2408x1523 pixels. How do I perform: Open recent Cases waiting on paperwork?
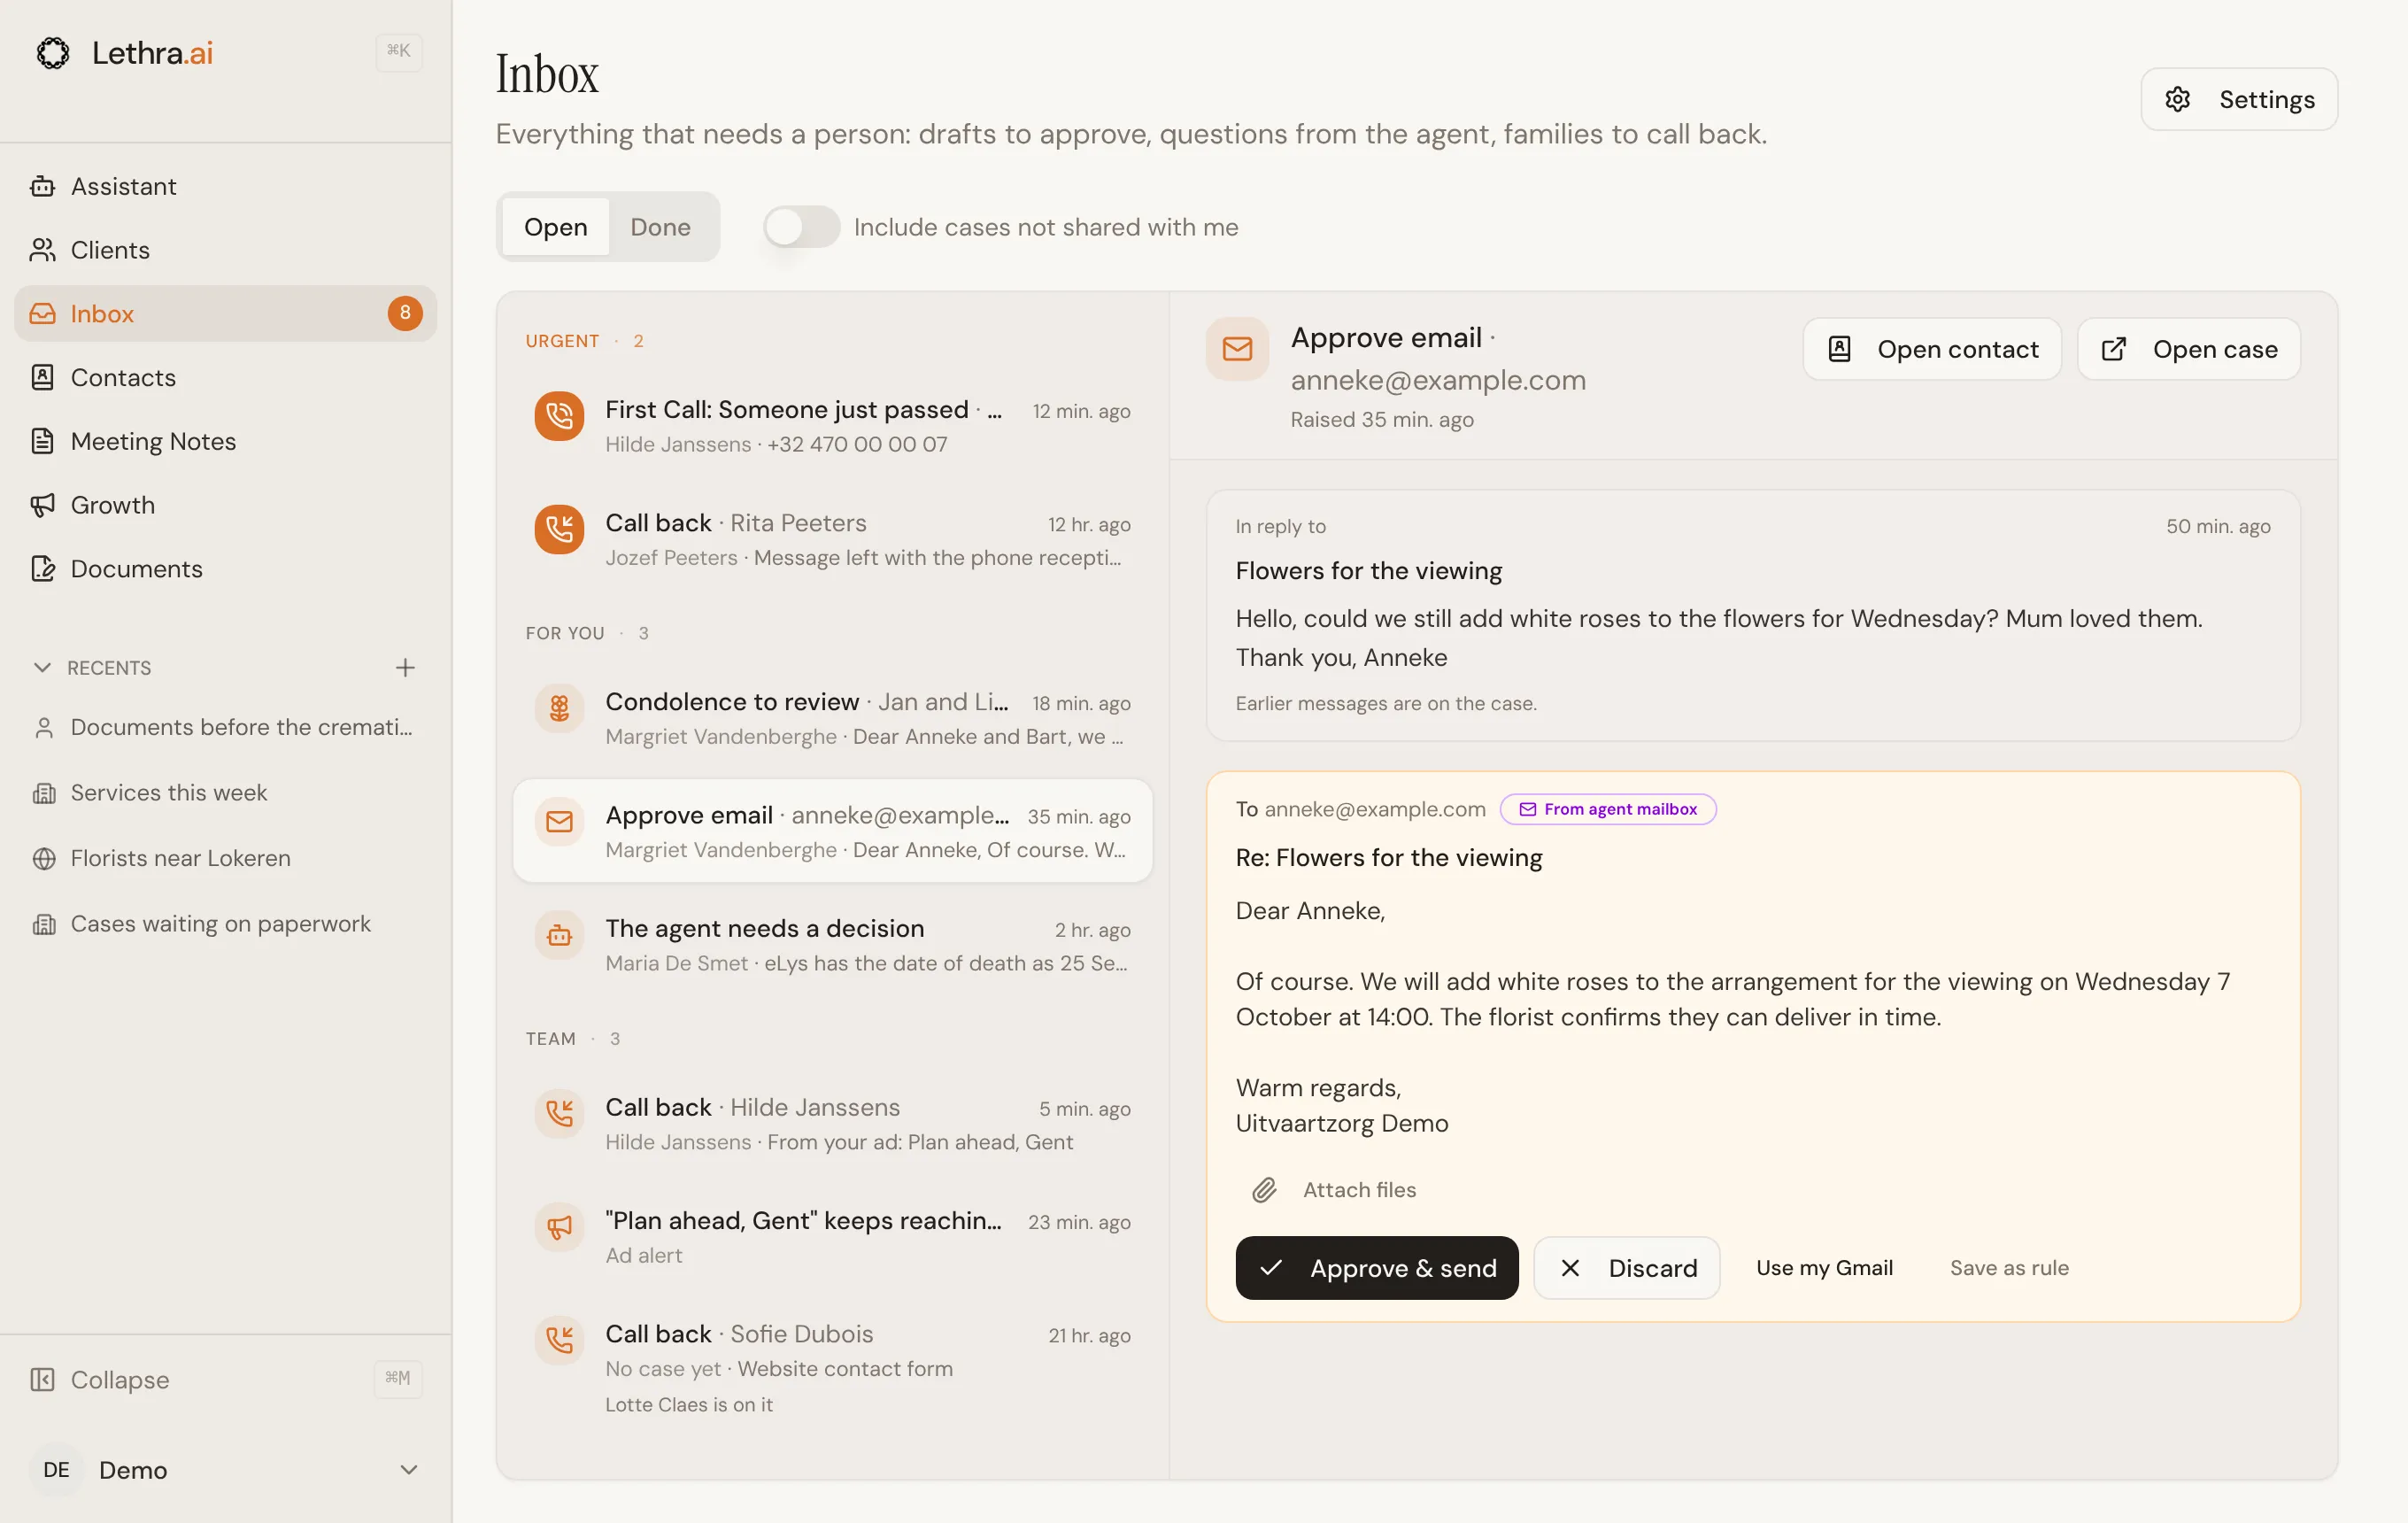(225, 924)
